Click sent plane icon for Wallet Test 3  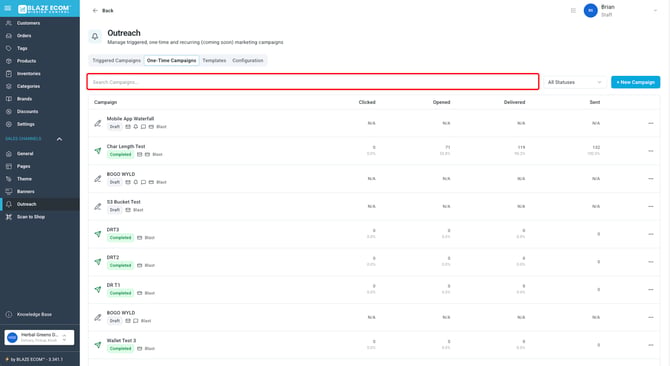pyautogui.click(x=98, y=345)
